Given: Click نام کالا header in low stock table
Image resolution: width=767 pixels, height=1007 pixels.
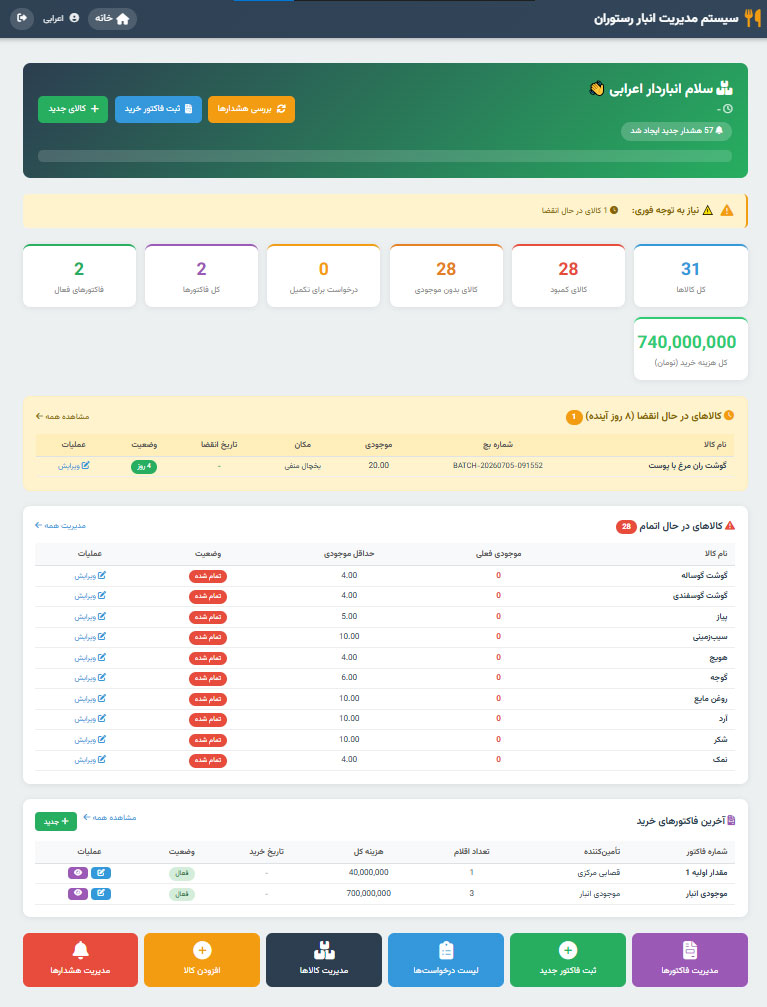Looking at the screenshot, I should click(x=716, y=554).
